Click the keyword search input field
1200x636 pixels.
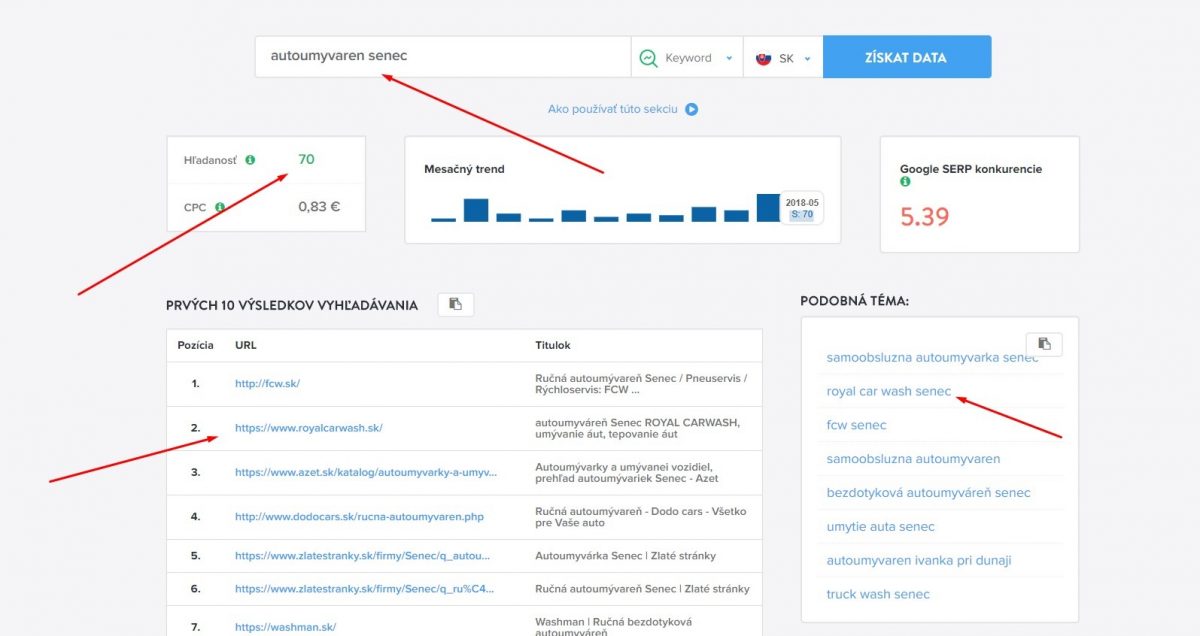pyautogui.click(x=443, y=57)
